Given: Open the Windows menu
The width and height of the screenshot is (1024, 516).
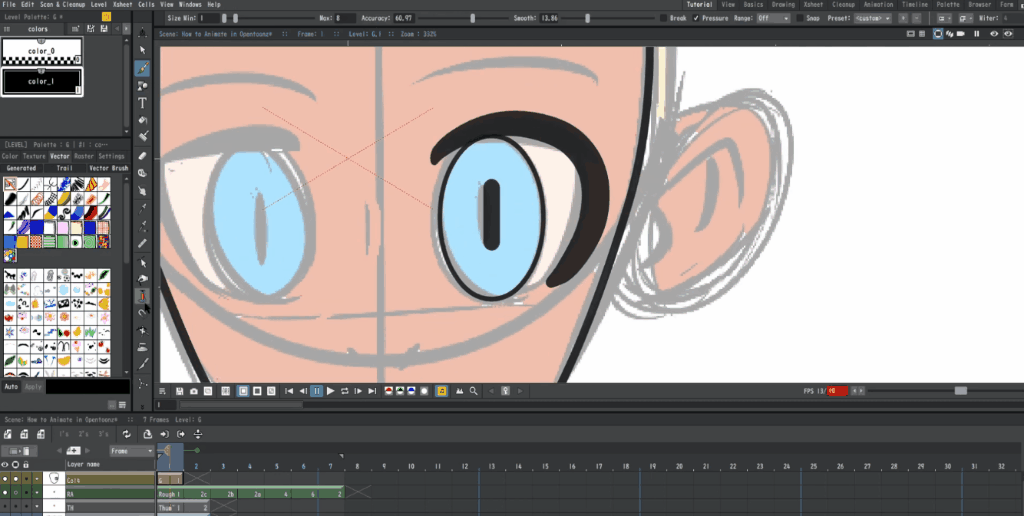Looking at the screenshot, I should pyautogui.click(x=190, y=5).
